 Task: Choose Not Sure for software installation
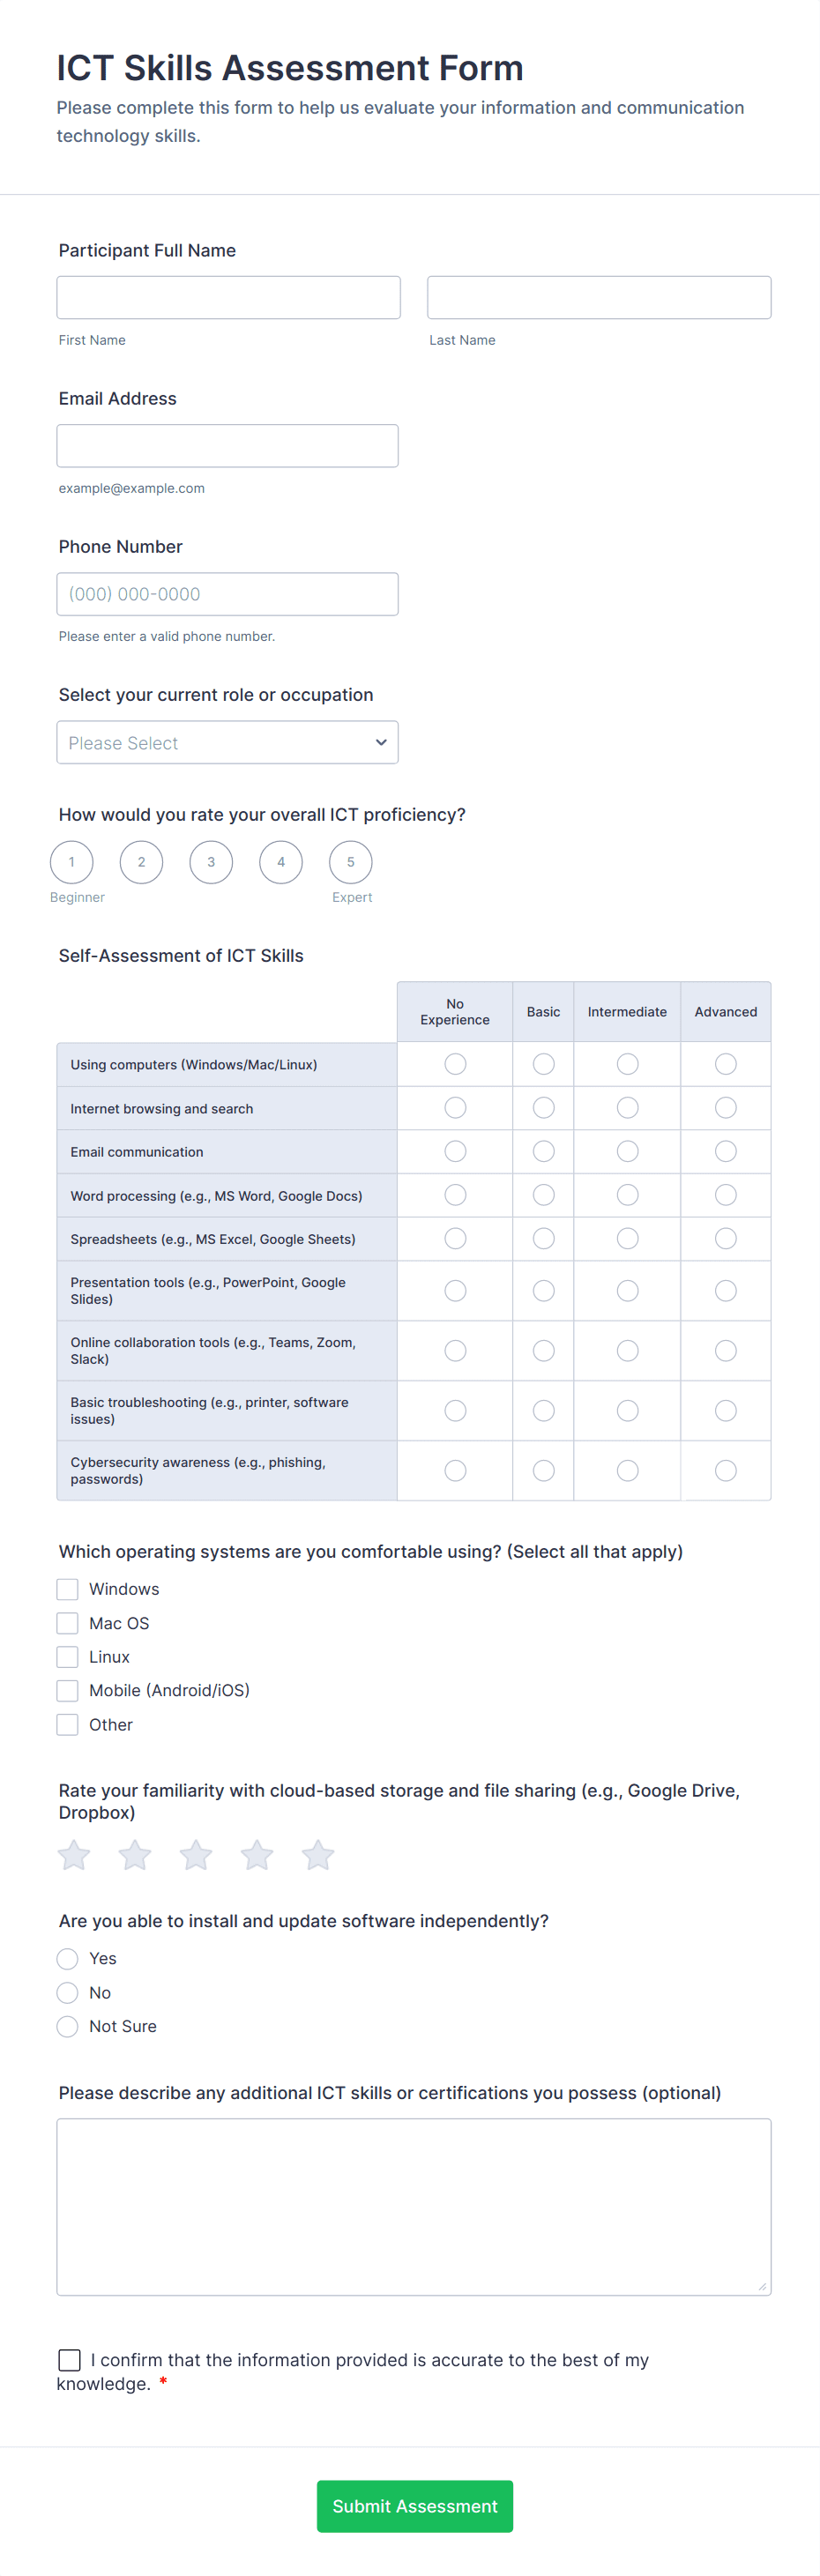tap(68, 2026)
